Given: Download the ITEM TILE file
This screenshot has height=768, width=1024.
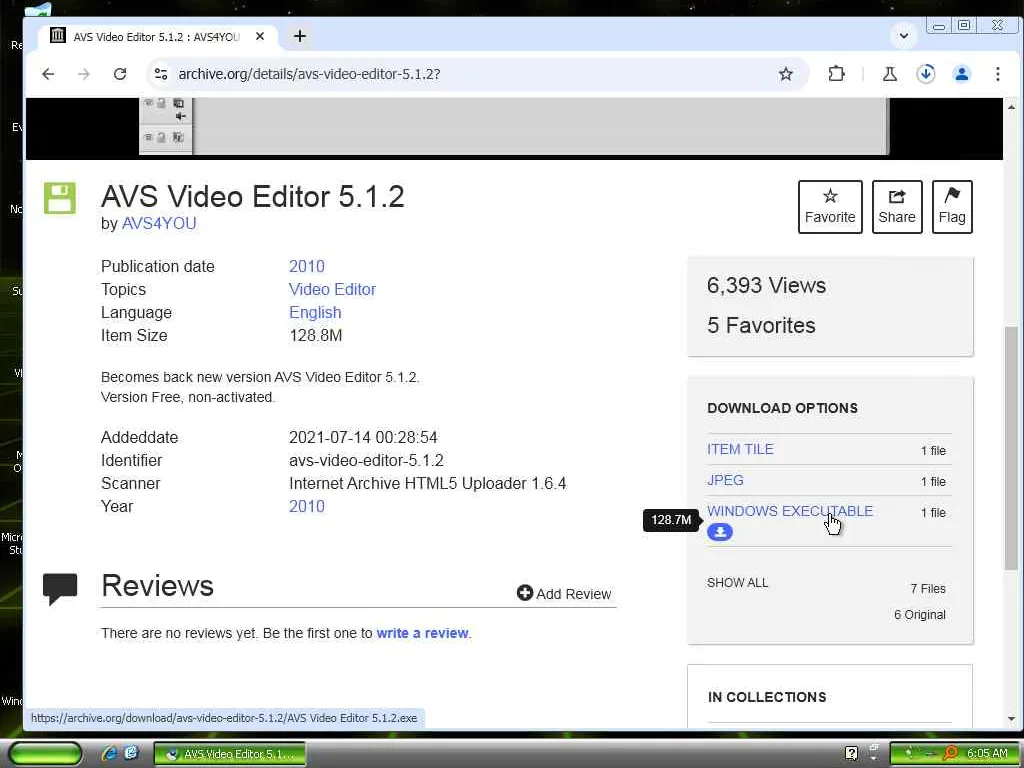Looking at the screenshot, I should [x=740, y=449].
